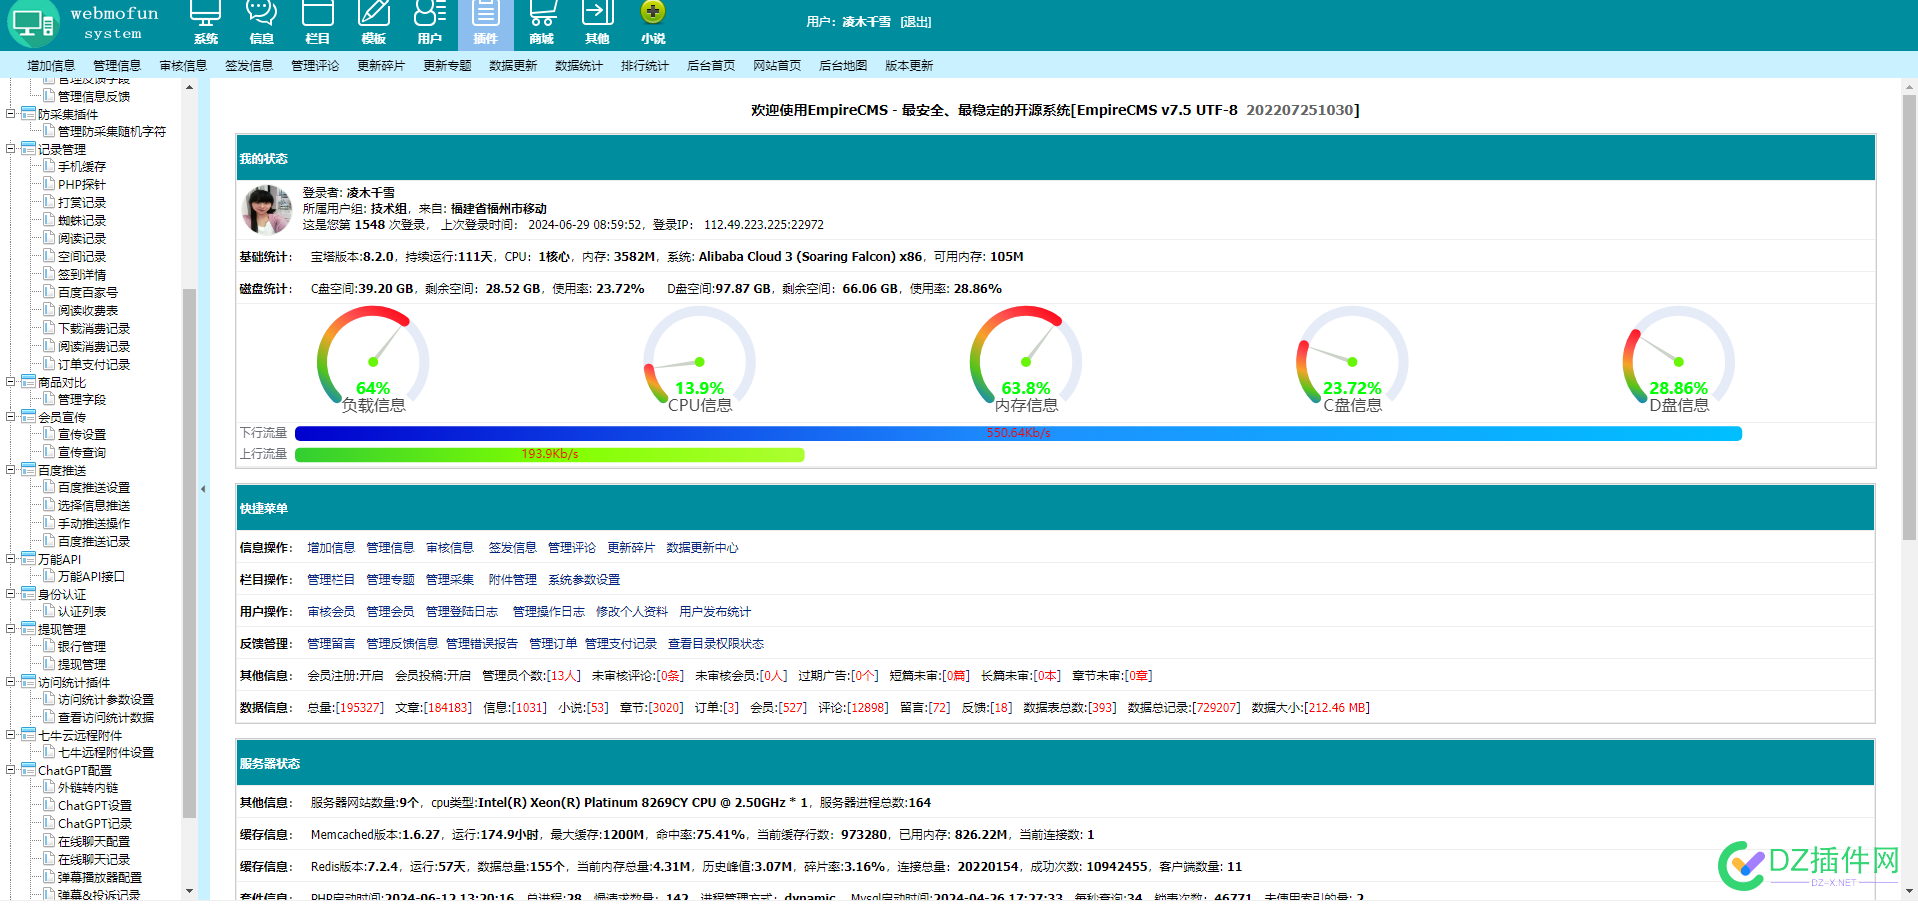
Task: Open 管理登陆日志 quick link
Action: point(462,612)
